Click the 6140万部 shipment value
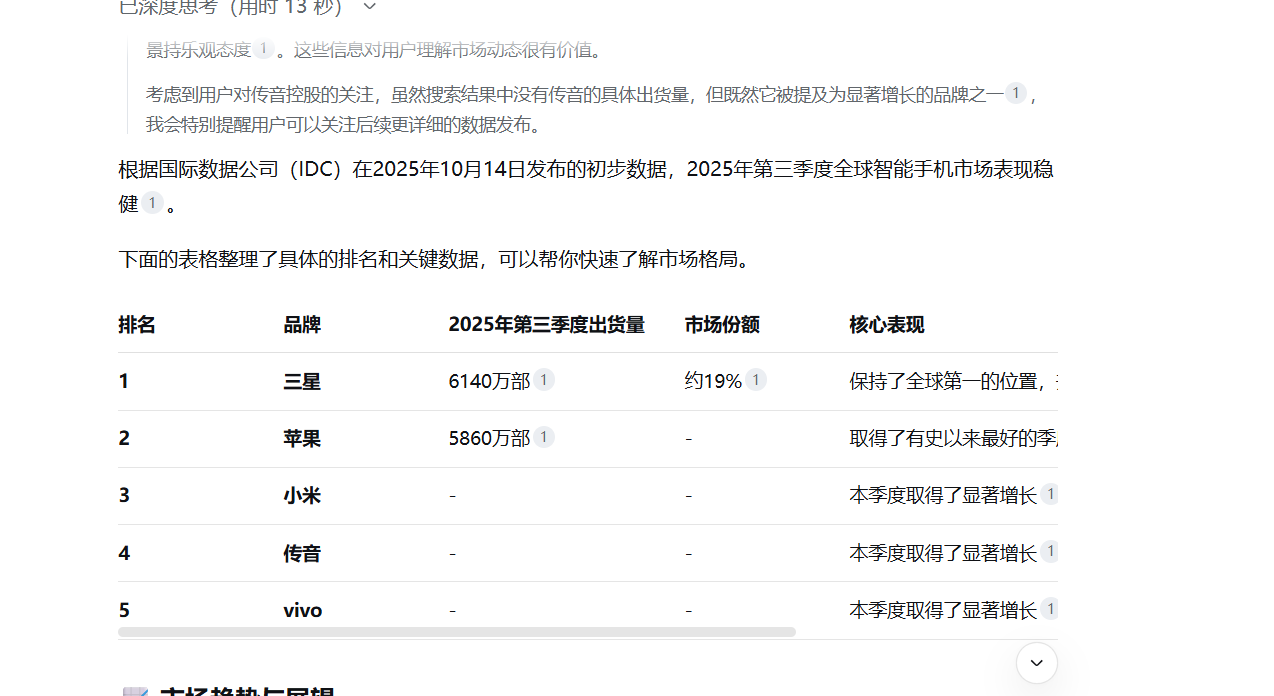 click(490, 381)
